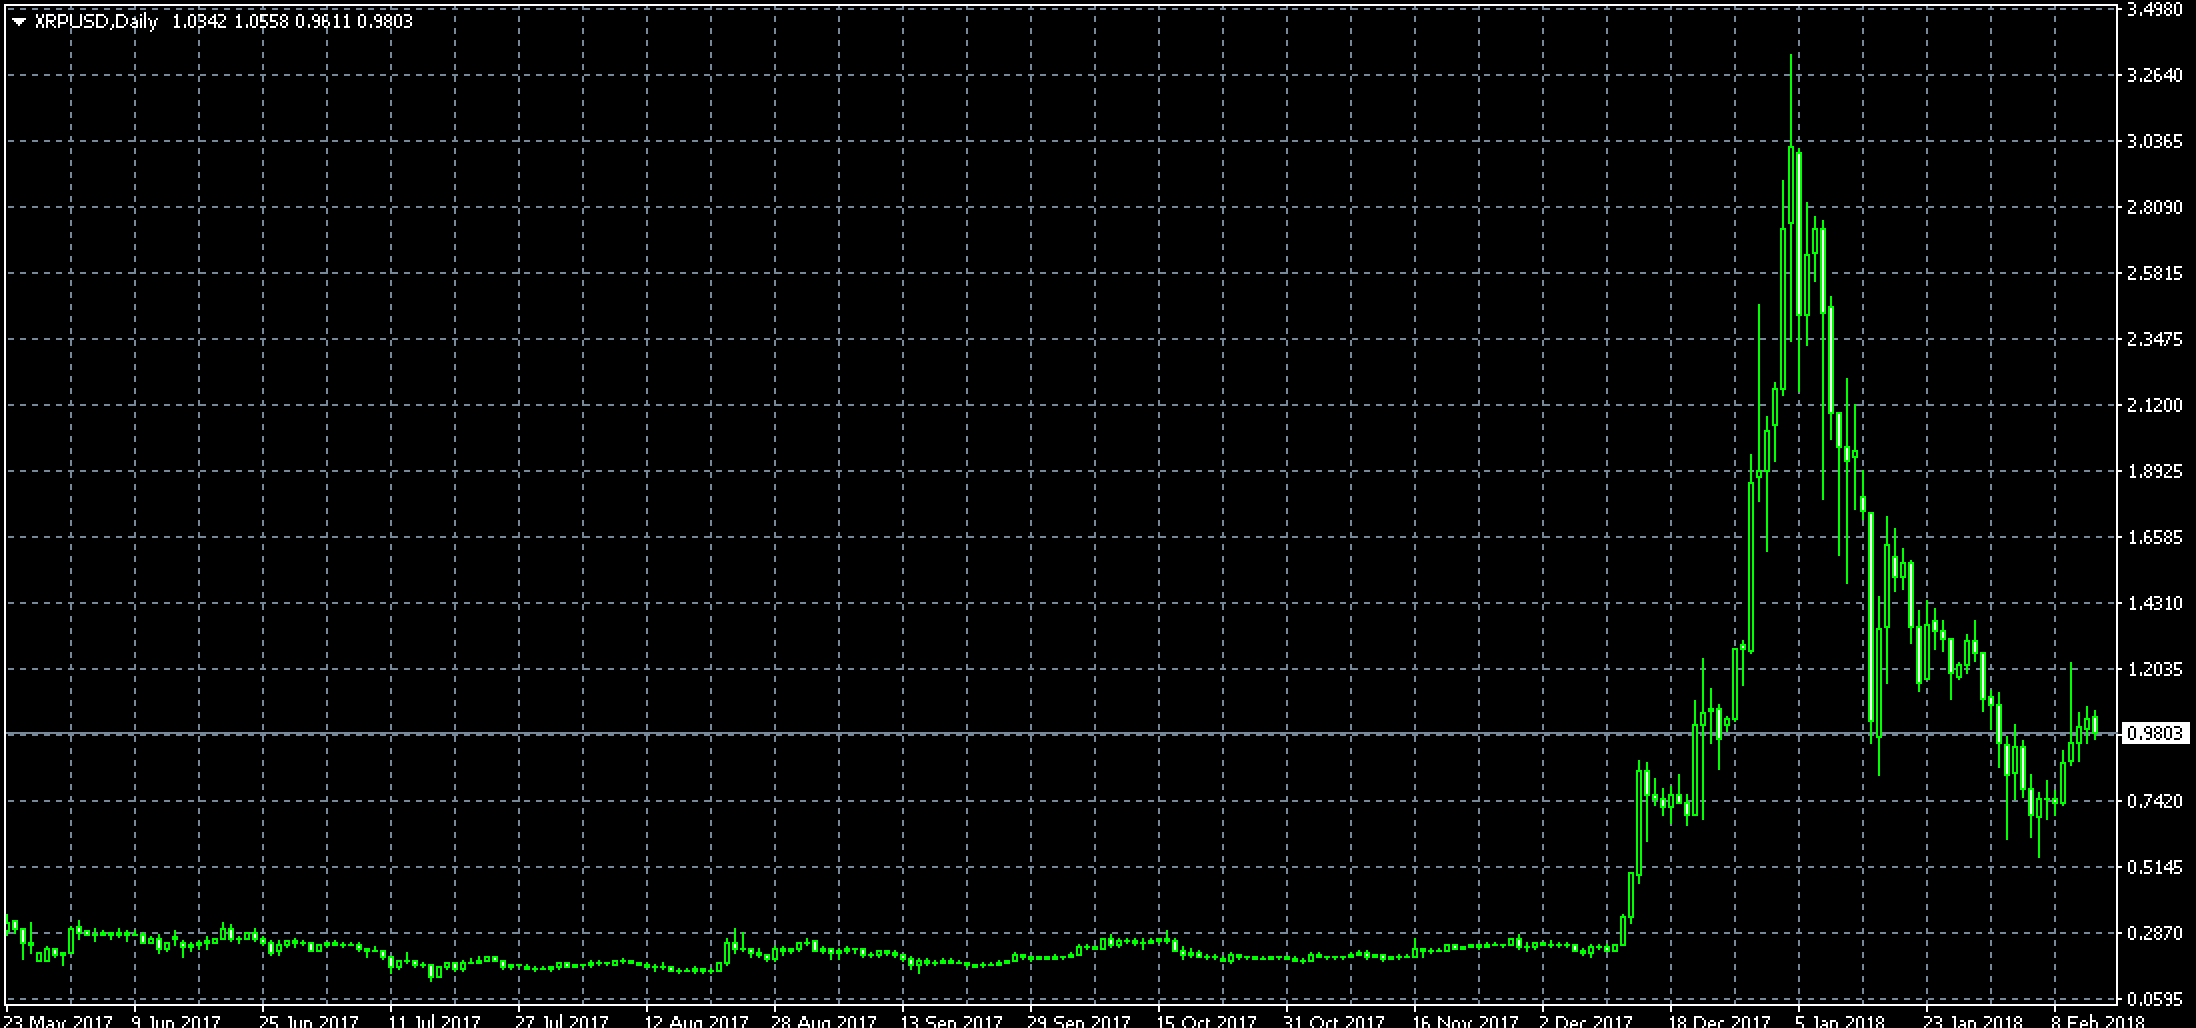2196x1028 pixels.
Task: Click the 5 Jan 2018 date label
Action: click(x=1840, y=1021)
